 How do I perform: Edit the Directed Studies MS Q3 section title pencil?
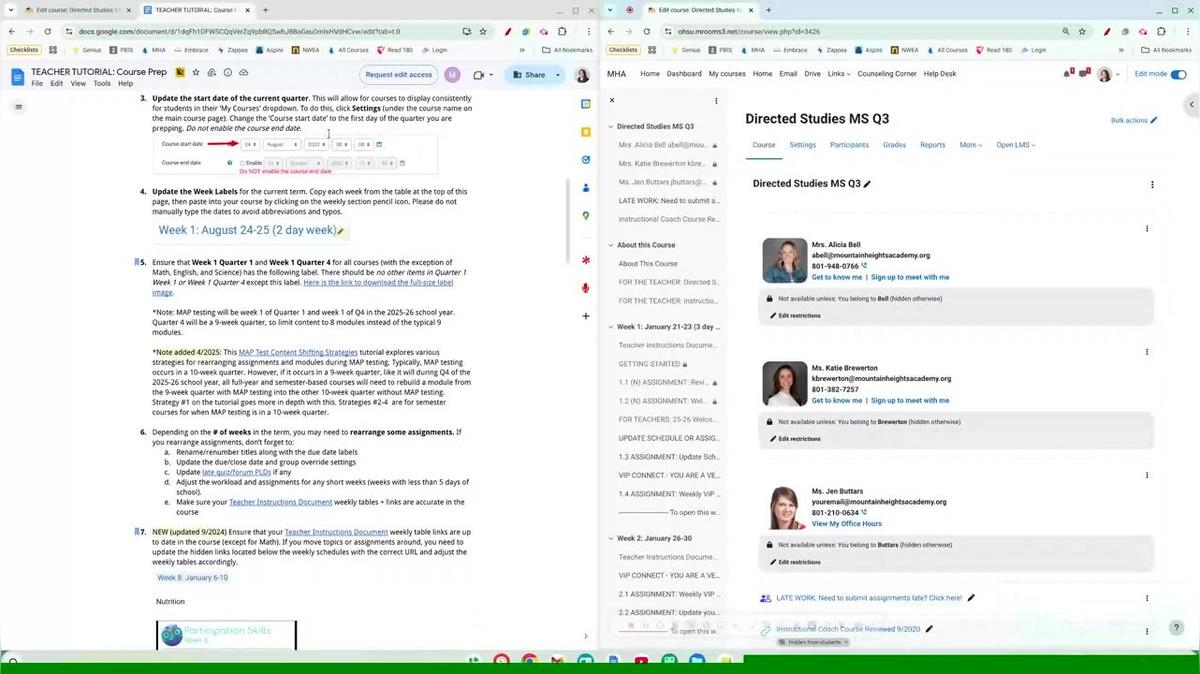click(867, 184)
